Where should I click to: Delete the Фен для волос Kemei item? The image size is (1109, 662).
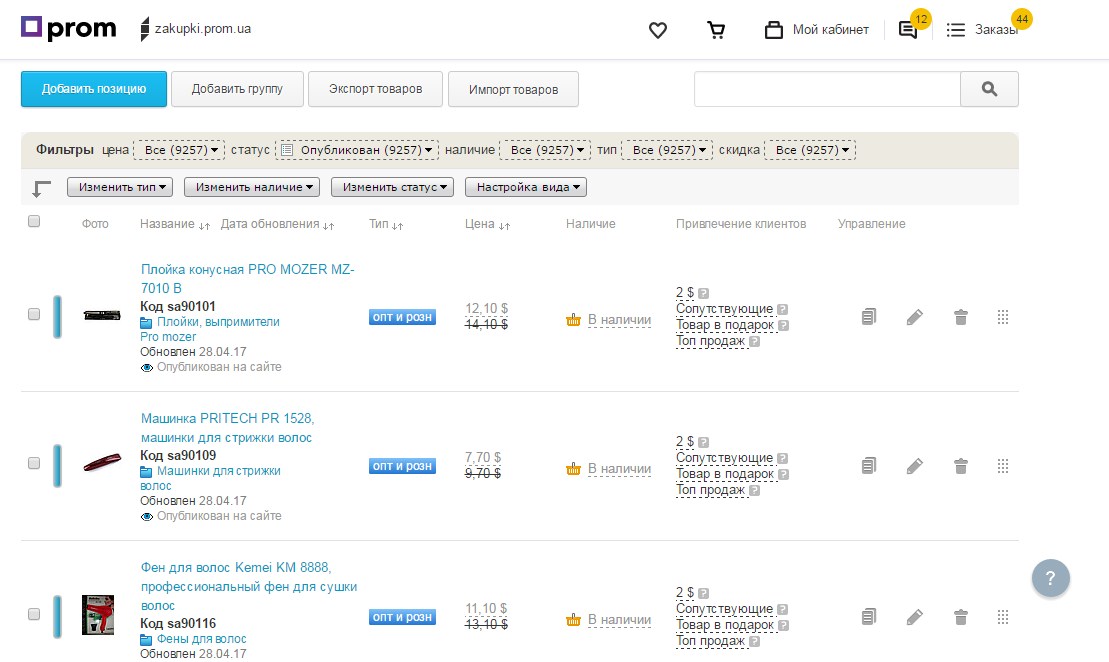(960, 617)
